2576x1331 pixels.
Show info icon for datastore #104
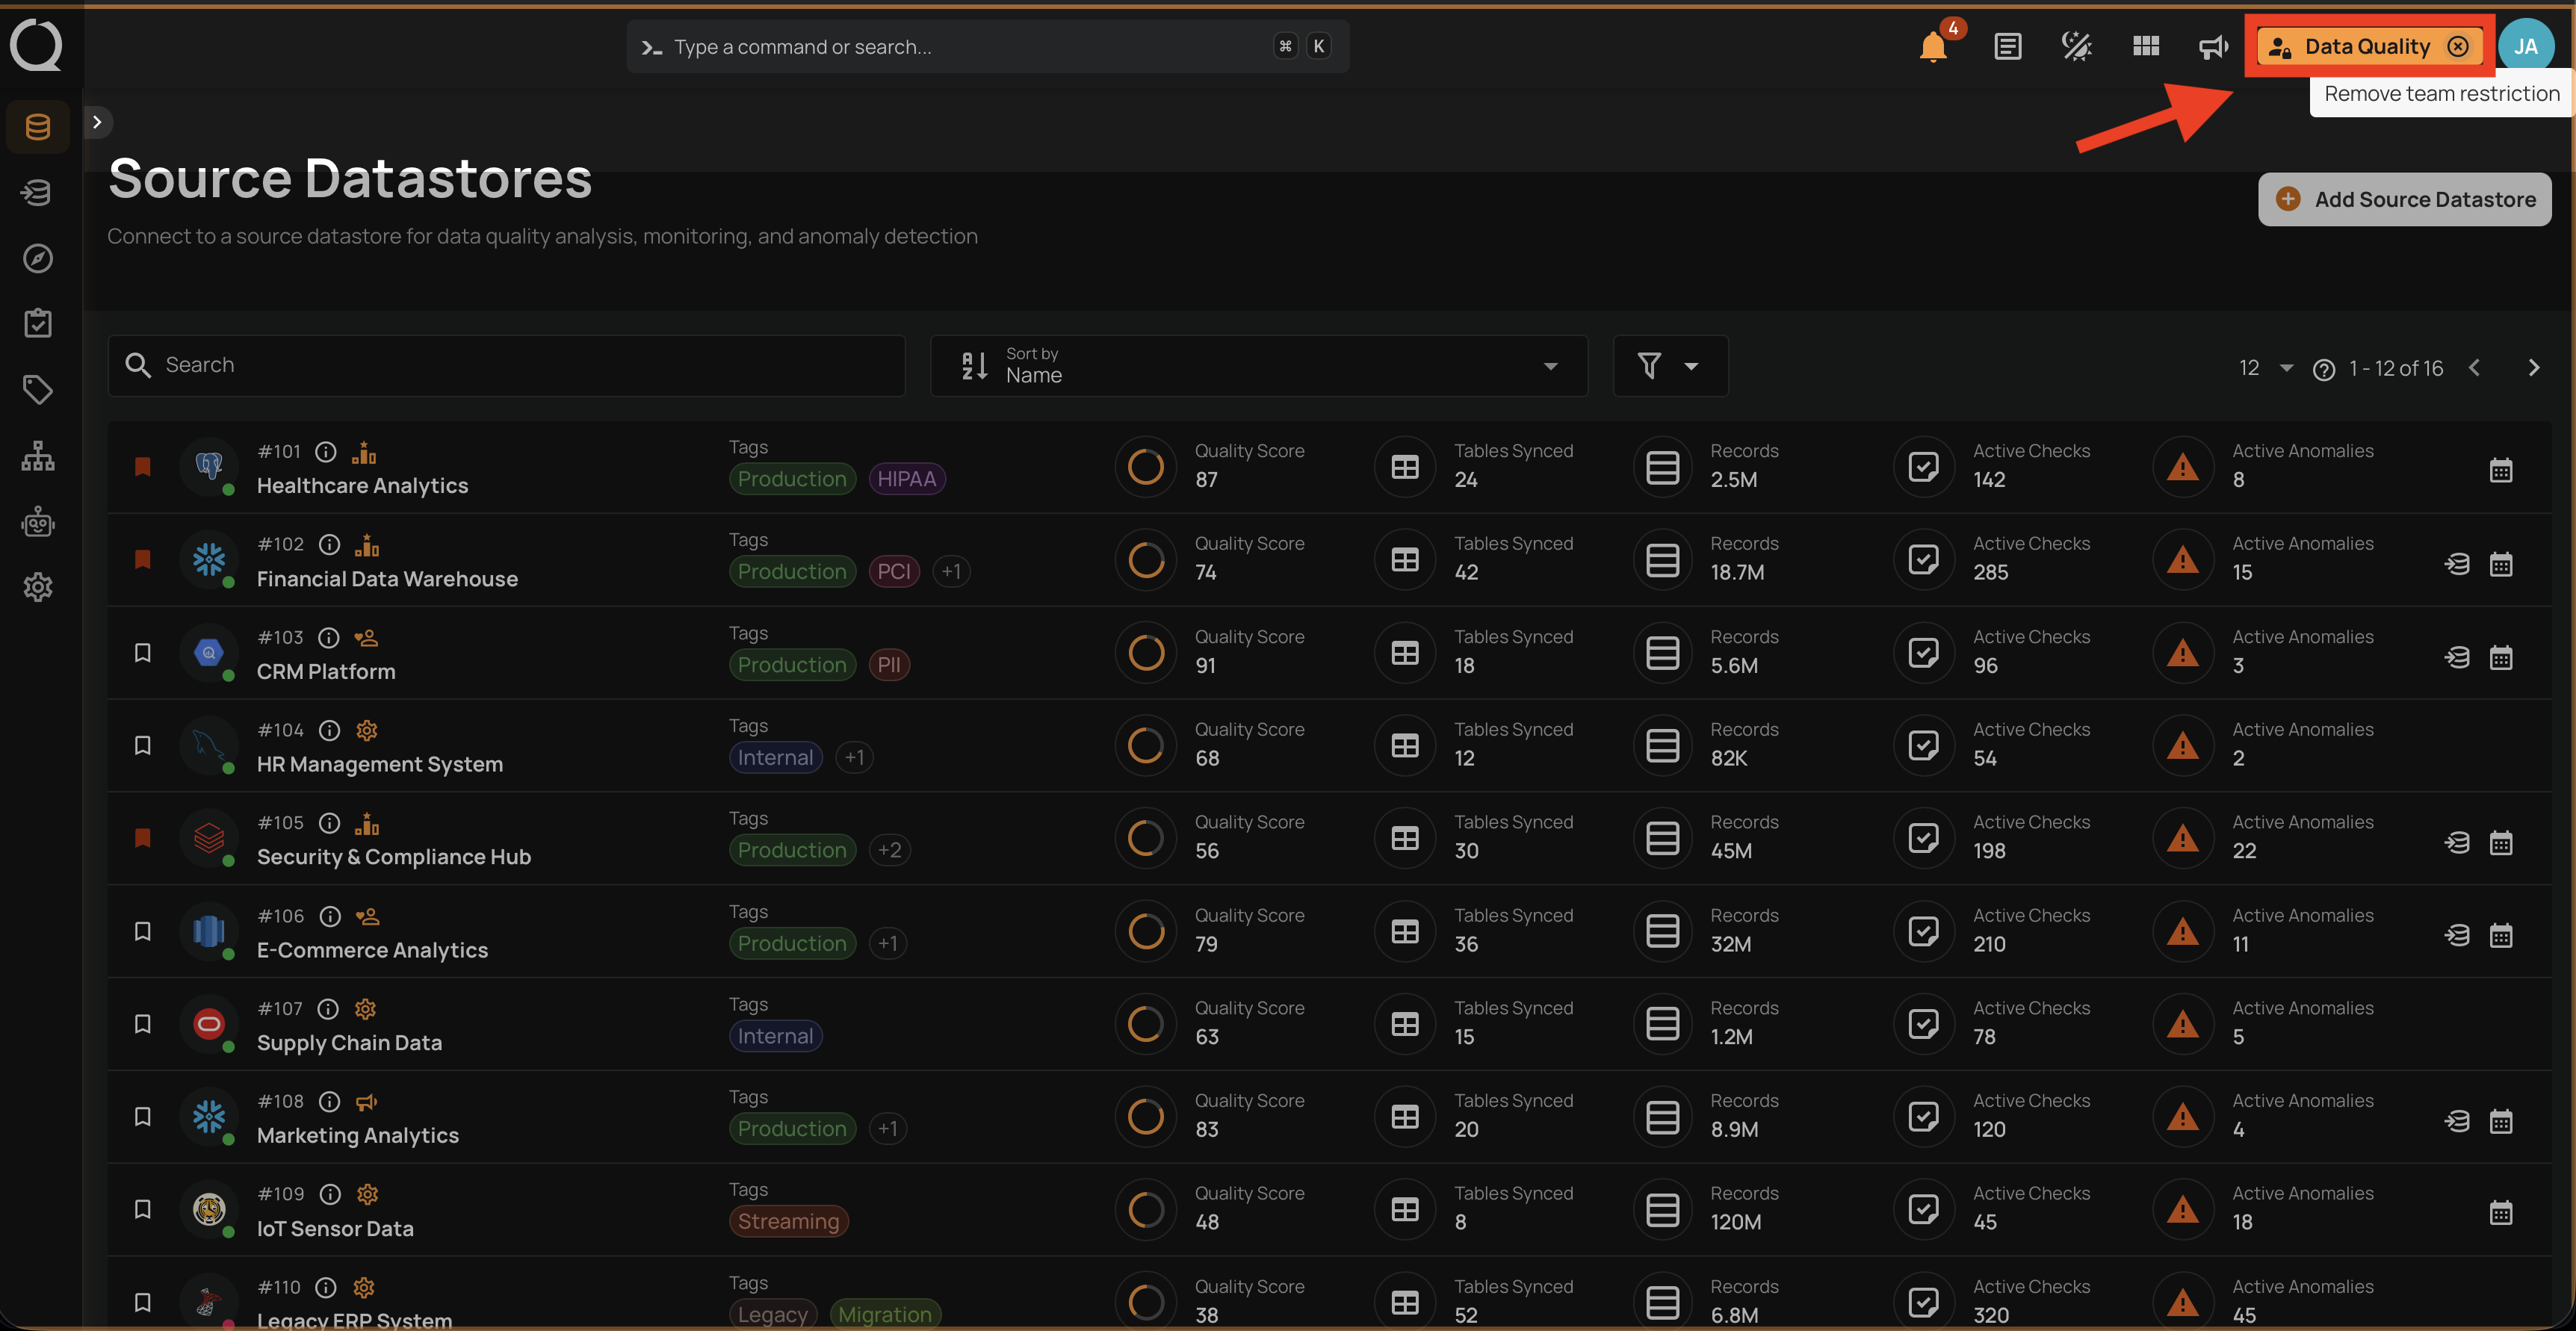pos(329,731)
